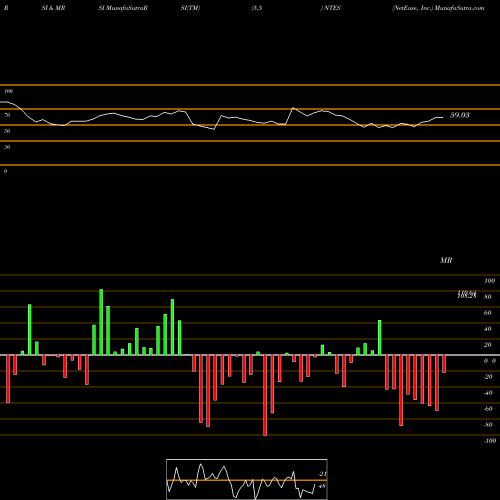Viewport: 500px width, 500px height.
Task: Click the -21 value in the mini chart
Action: tap(322, 474)
